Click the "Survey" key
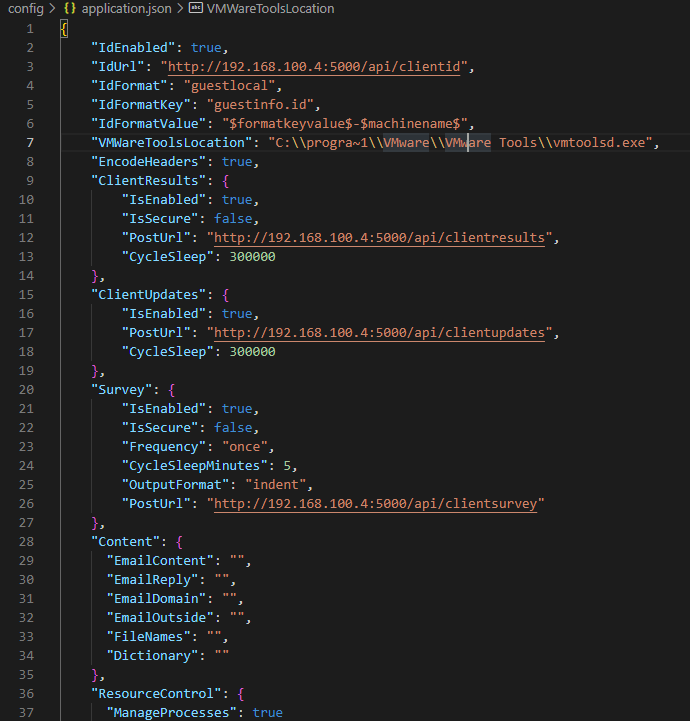 (122, 389)
